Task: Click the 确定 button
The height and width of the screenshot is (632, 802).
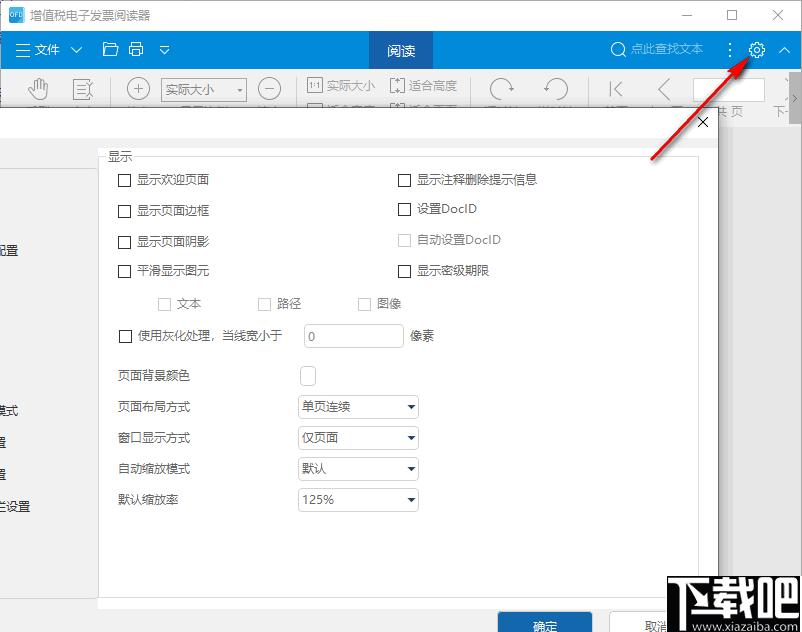Action: (545, 623)
